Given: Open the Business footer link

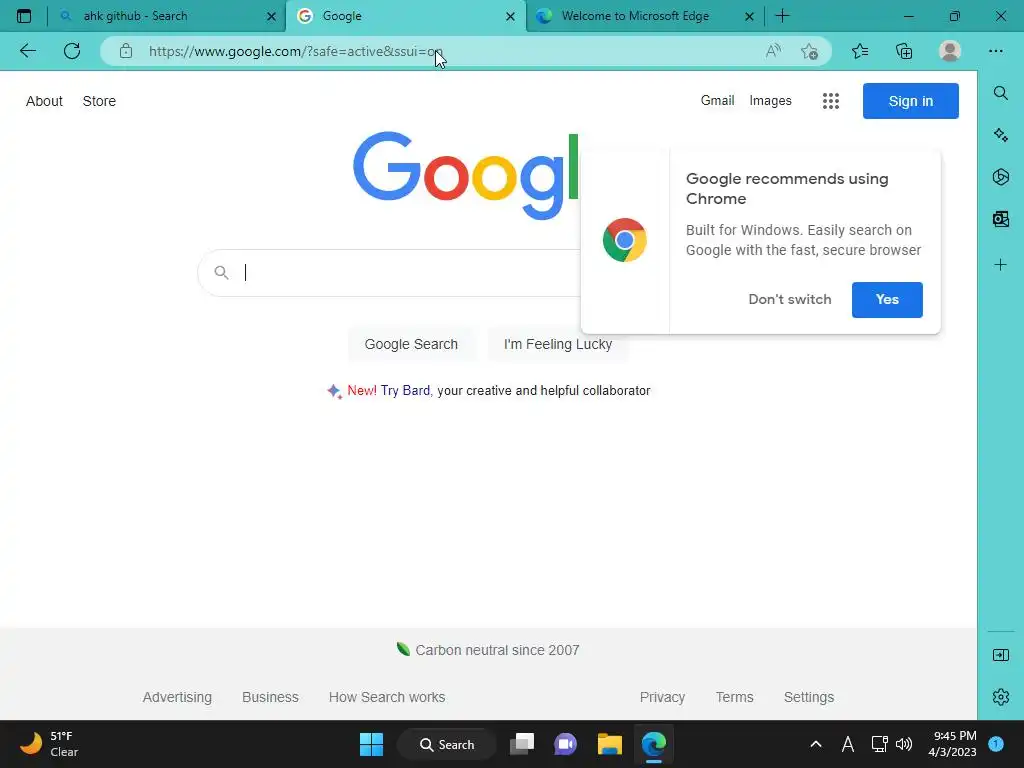Looking at the screenshot, I should (270, 697).
